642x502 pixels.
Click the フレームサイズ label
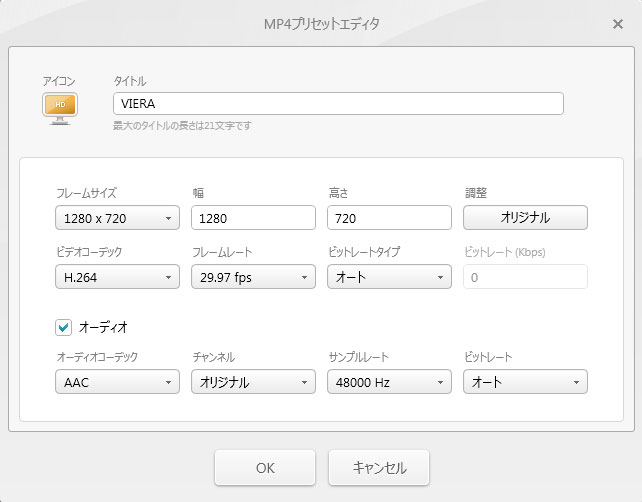tap(86, 193)
